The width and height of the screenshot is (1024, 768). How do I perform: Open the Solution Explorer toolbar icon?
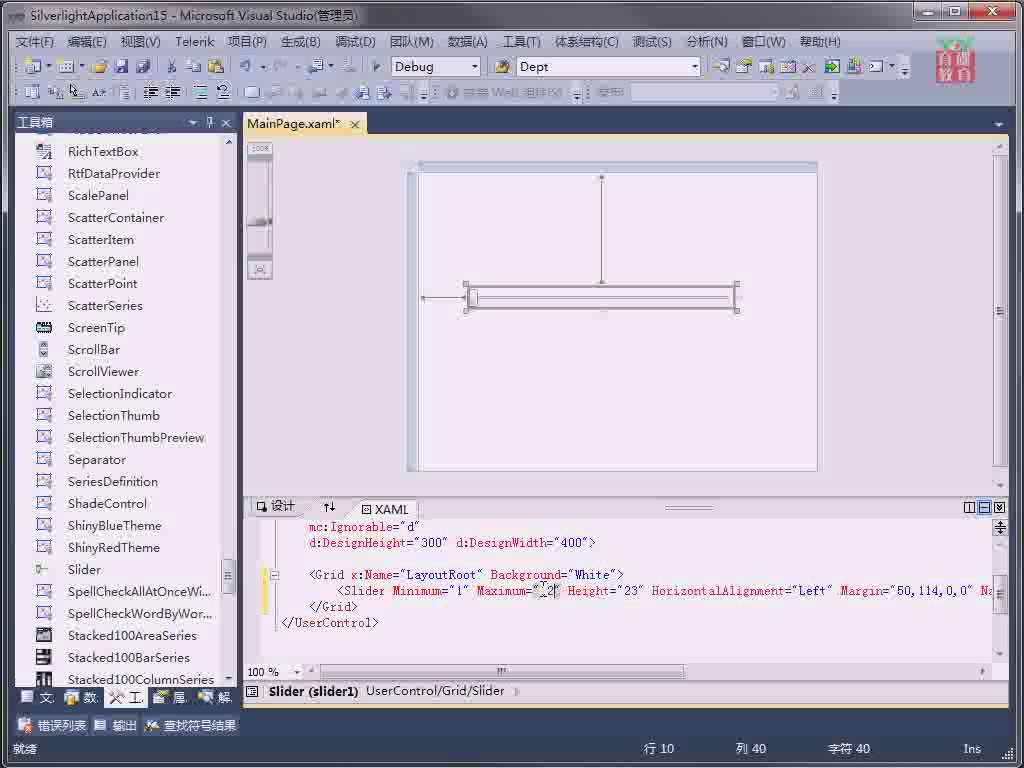click(x=722, y=66)
